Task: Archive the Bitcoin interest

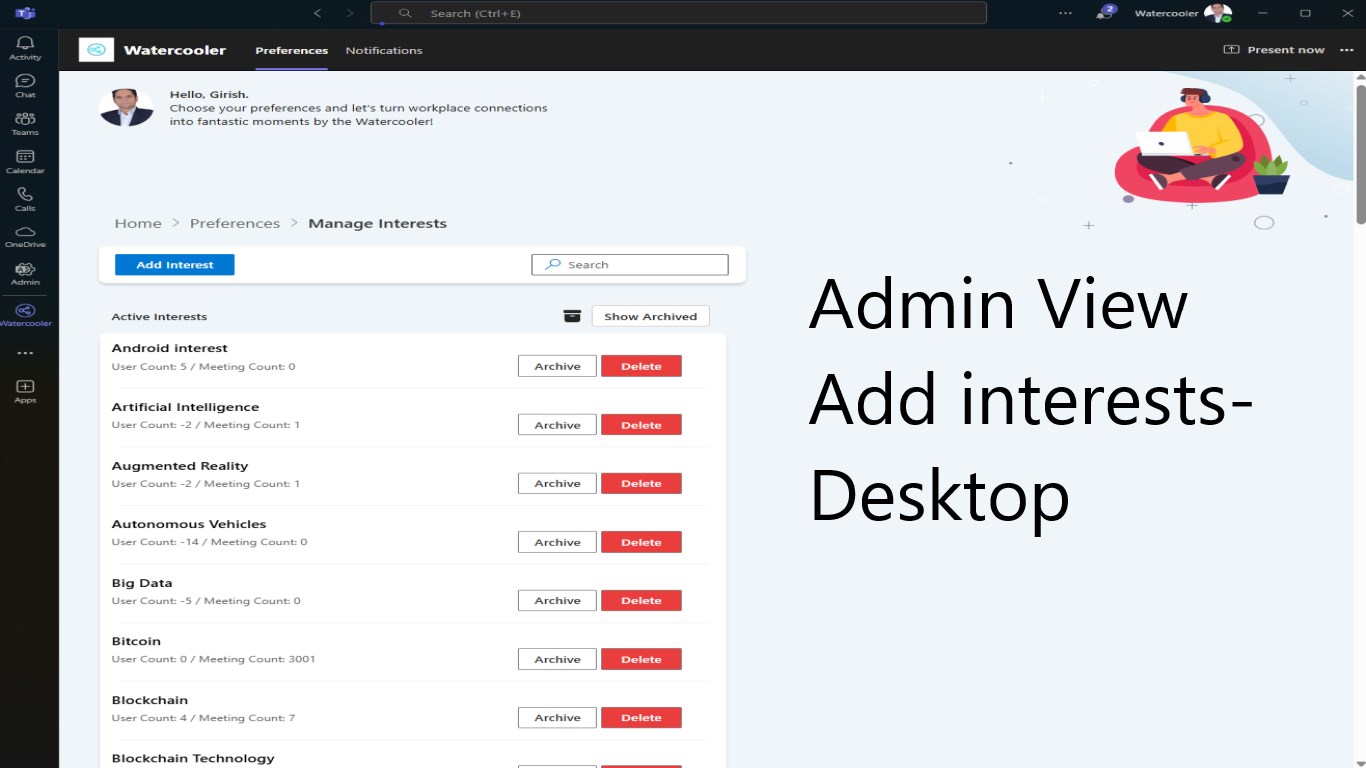Action: [557, 659]
